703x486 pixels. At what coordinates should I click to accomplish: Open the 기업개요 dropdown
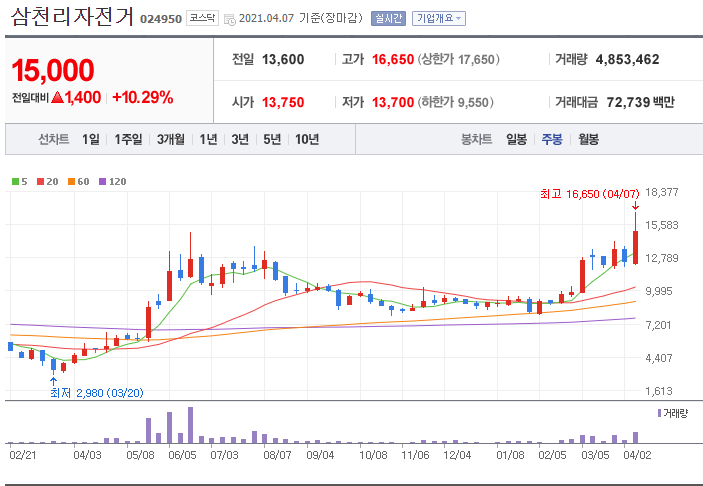coord(439,18)
